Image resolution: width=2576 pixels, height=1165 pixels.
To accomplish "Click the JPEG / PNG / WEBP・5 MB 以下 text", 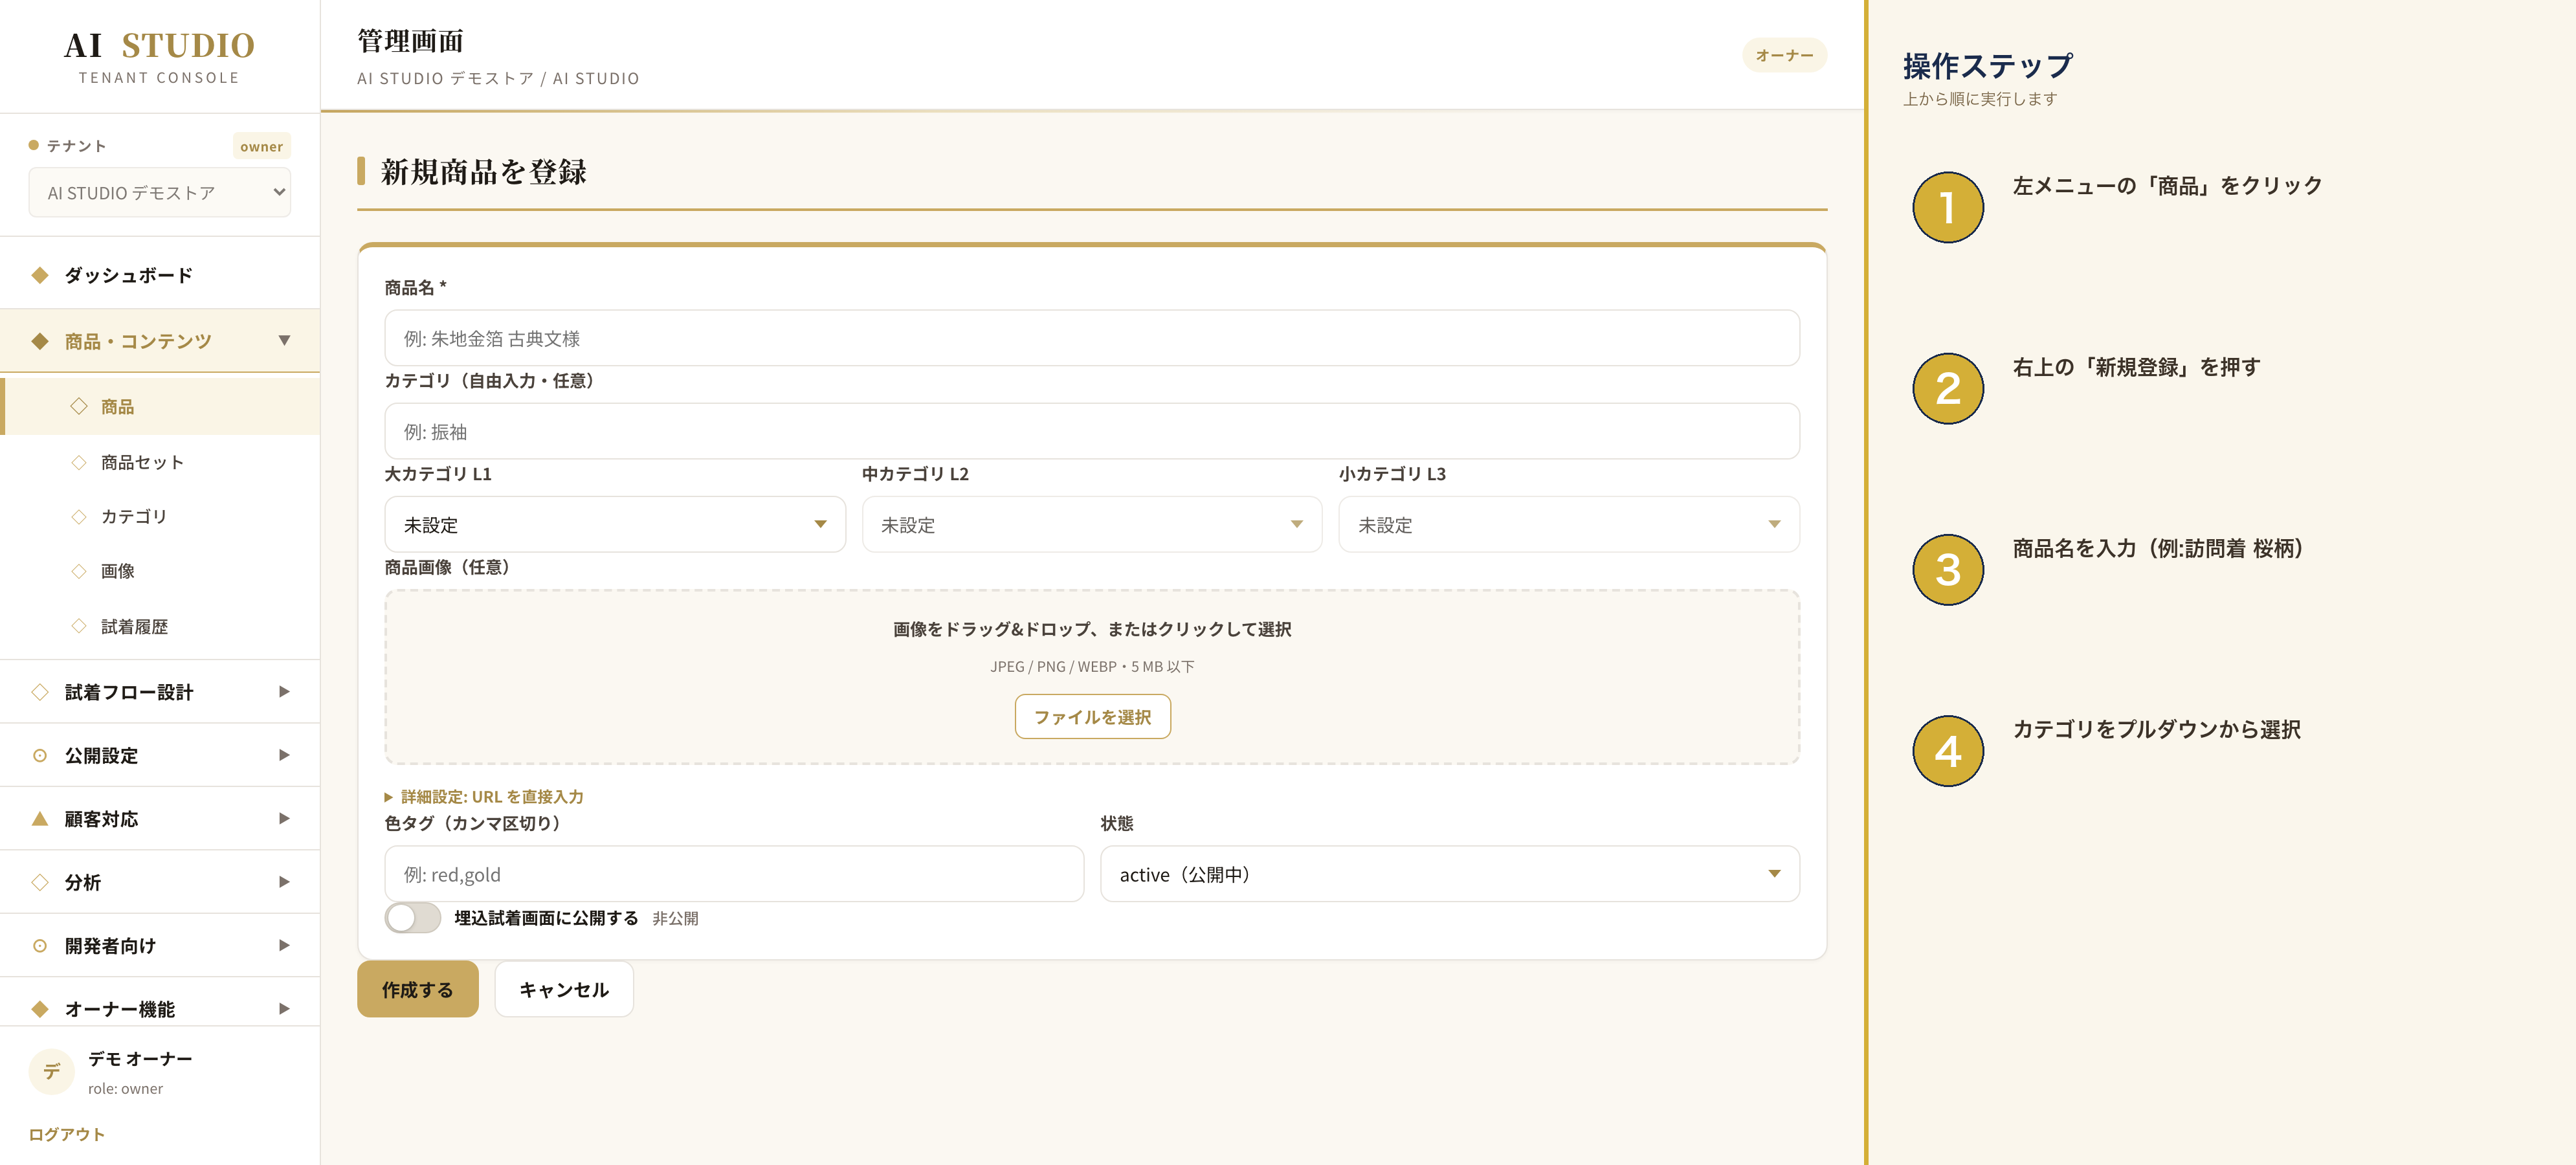I will pos(1092,666).
